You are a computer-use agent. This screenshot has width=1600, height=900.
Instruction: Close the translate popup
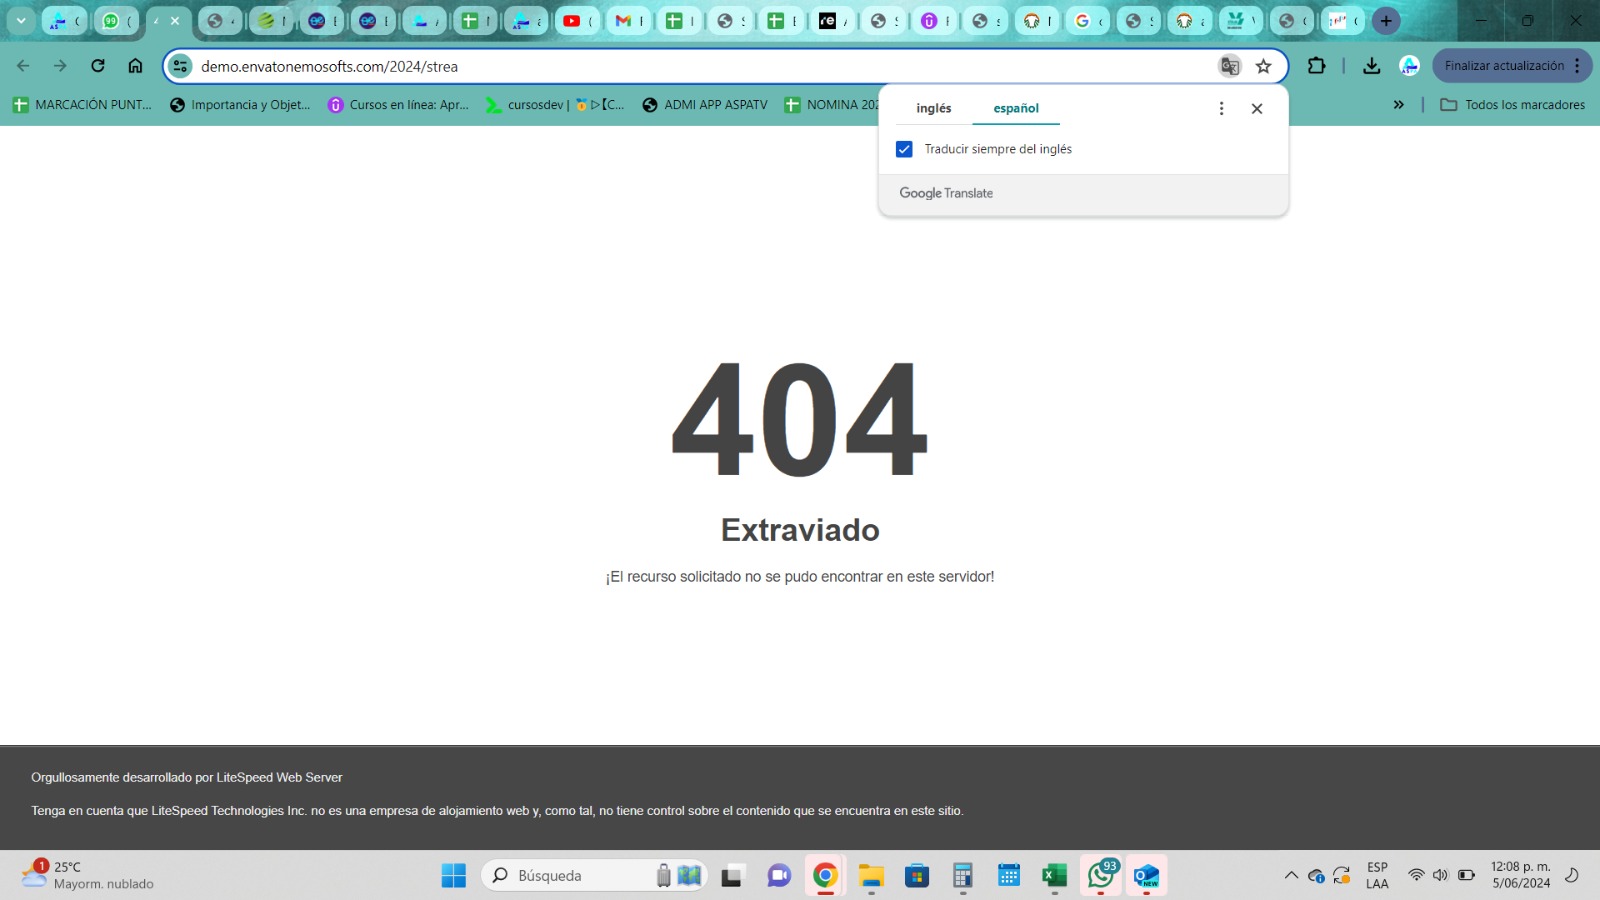tap(1257, 108)
